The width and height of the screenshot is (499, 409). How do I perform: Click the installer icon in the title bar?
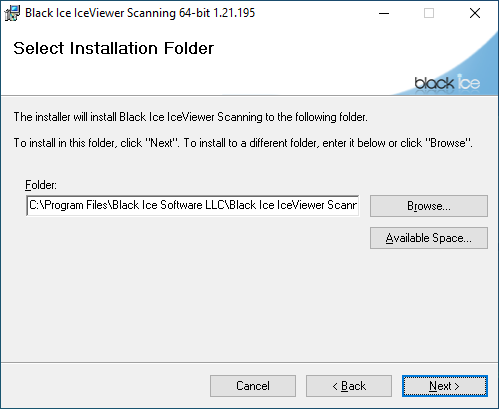[x=12, y=13]
